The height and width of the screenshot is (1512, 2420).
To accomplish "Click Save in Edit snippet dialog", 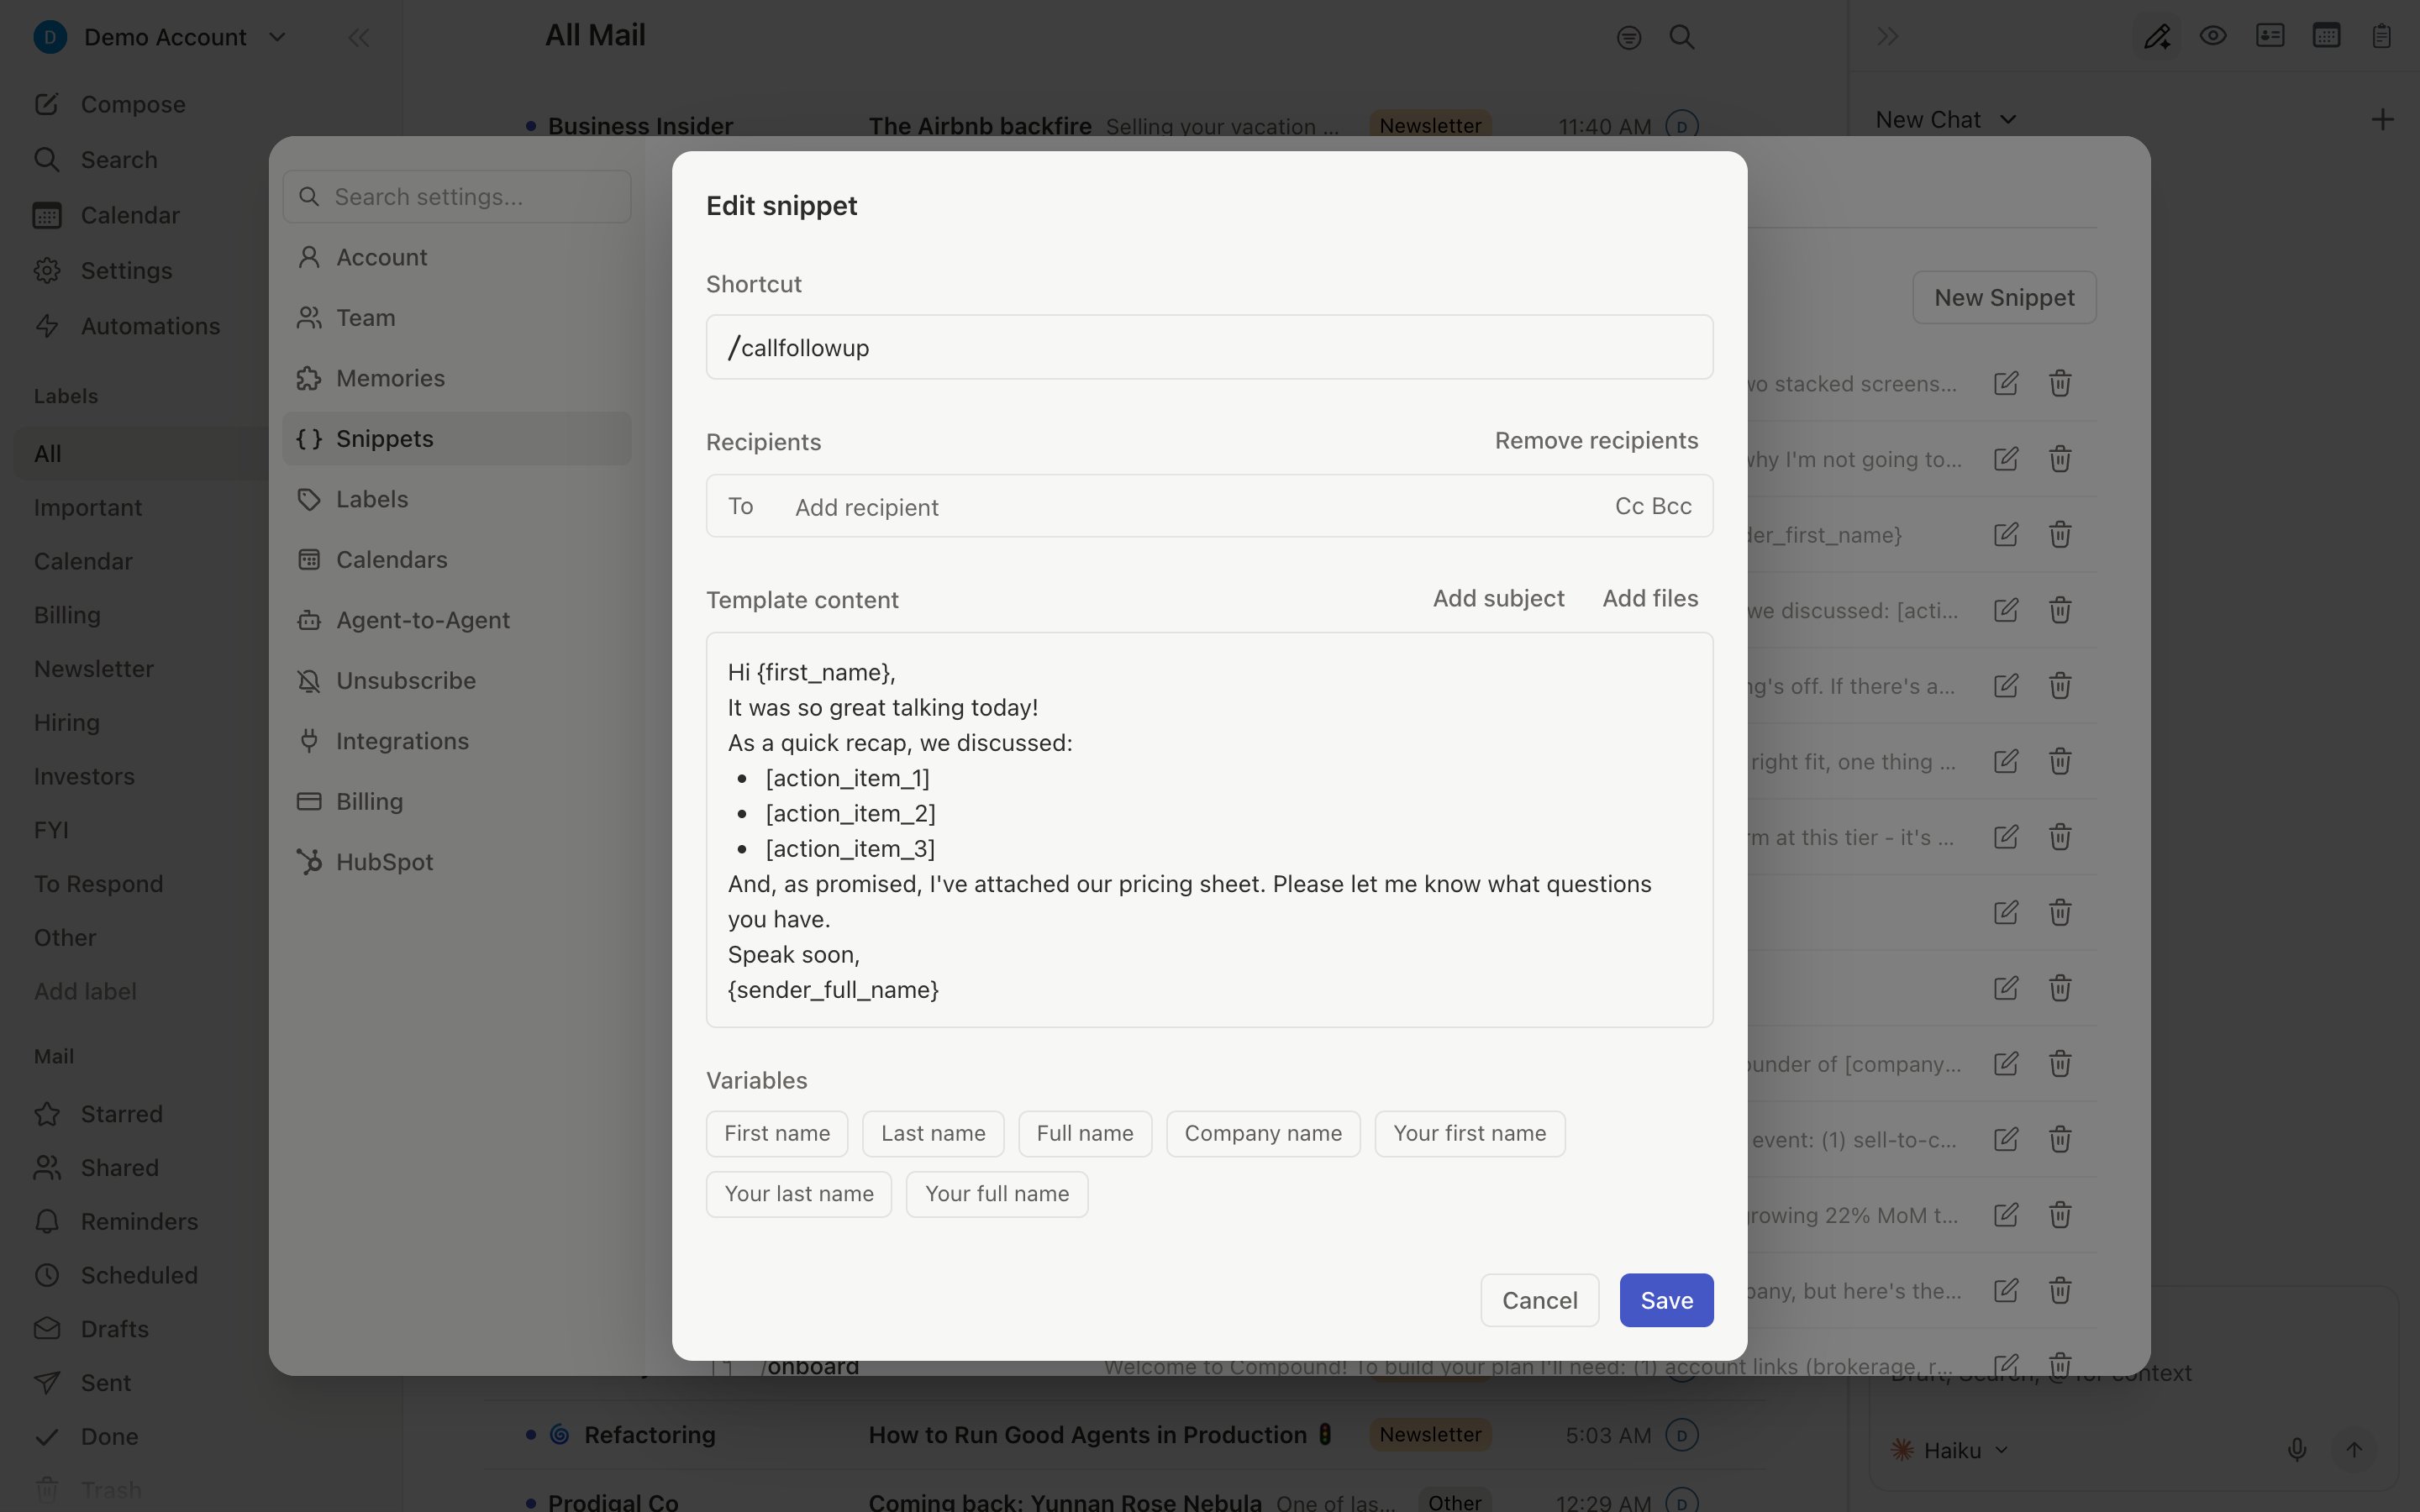I will [1666, 1300].
